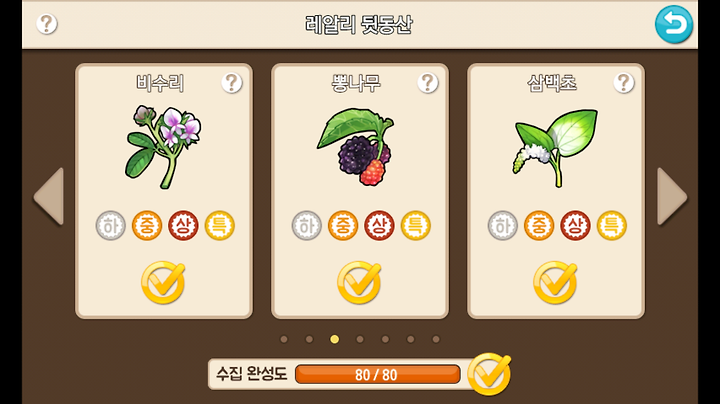The height and width of the screenshot is (404, 720).
Task: Jump to the first page dot
Action: tap(284, 339)
